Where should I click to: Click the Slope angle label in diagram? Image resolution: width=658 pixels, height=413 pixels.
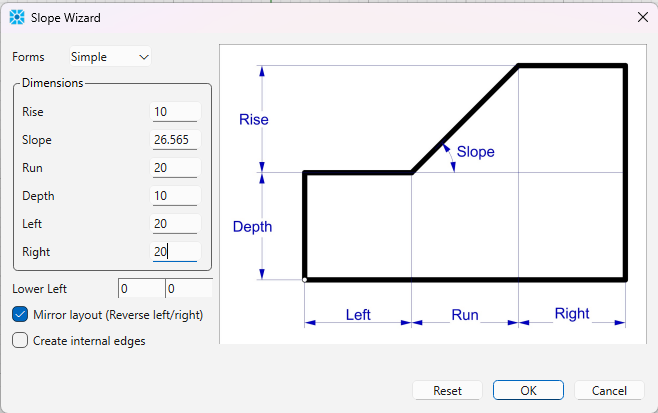tap(475, 152)
